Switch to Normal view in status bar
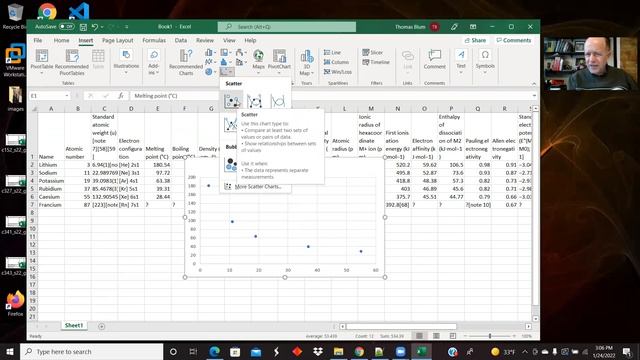The width and height of the screenshot is (640, 360). coord(419,336)
